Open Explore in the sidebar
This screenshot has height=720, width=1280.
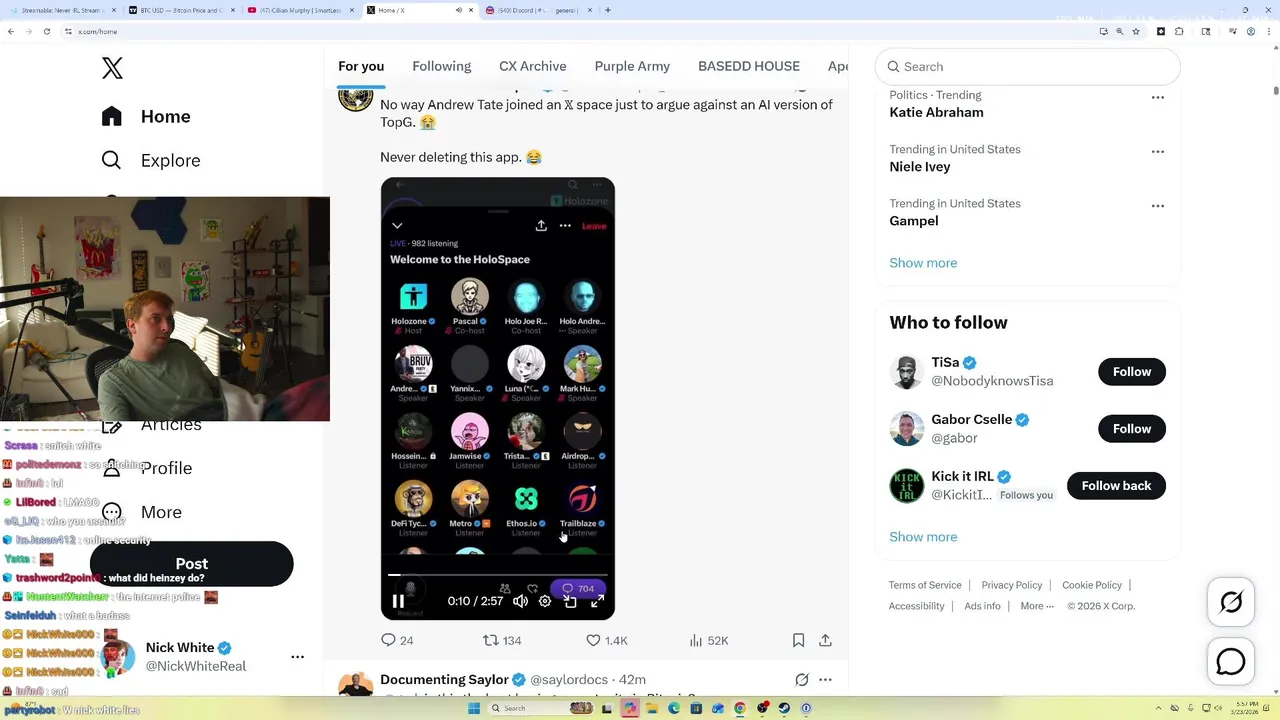(x=151, y=160)
